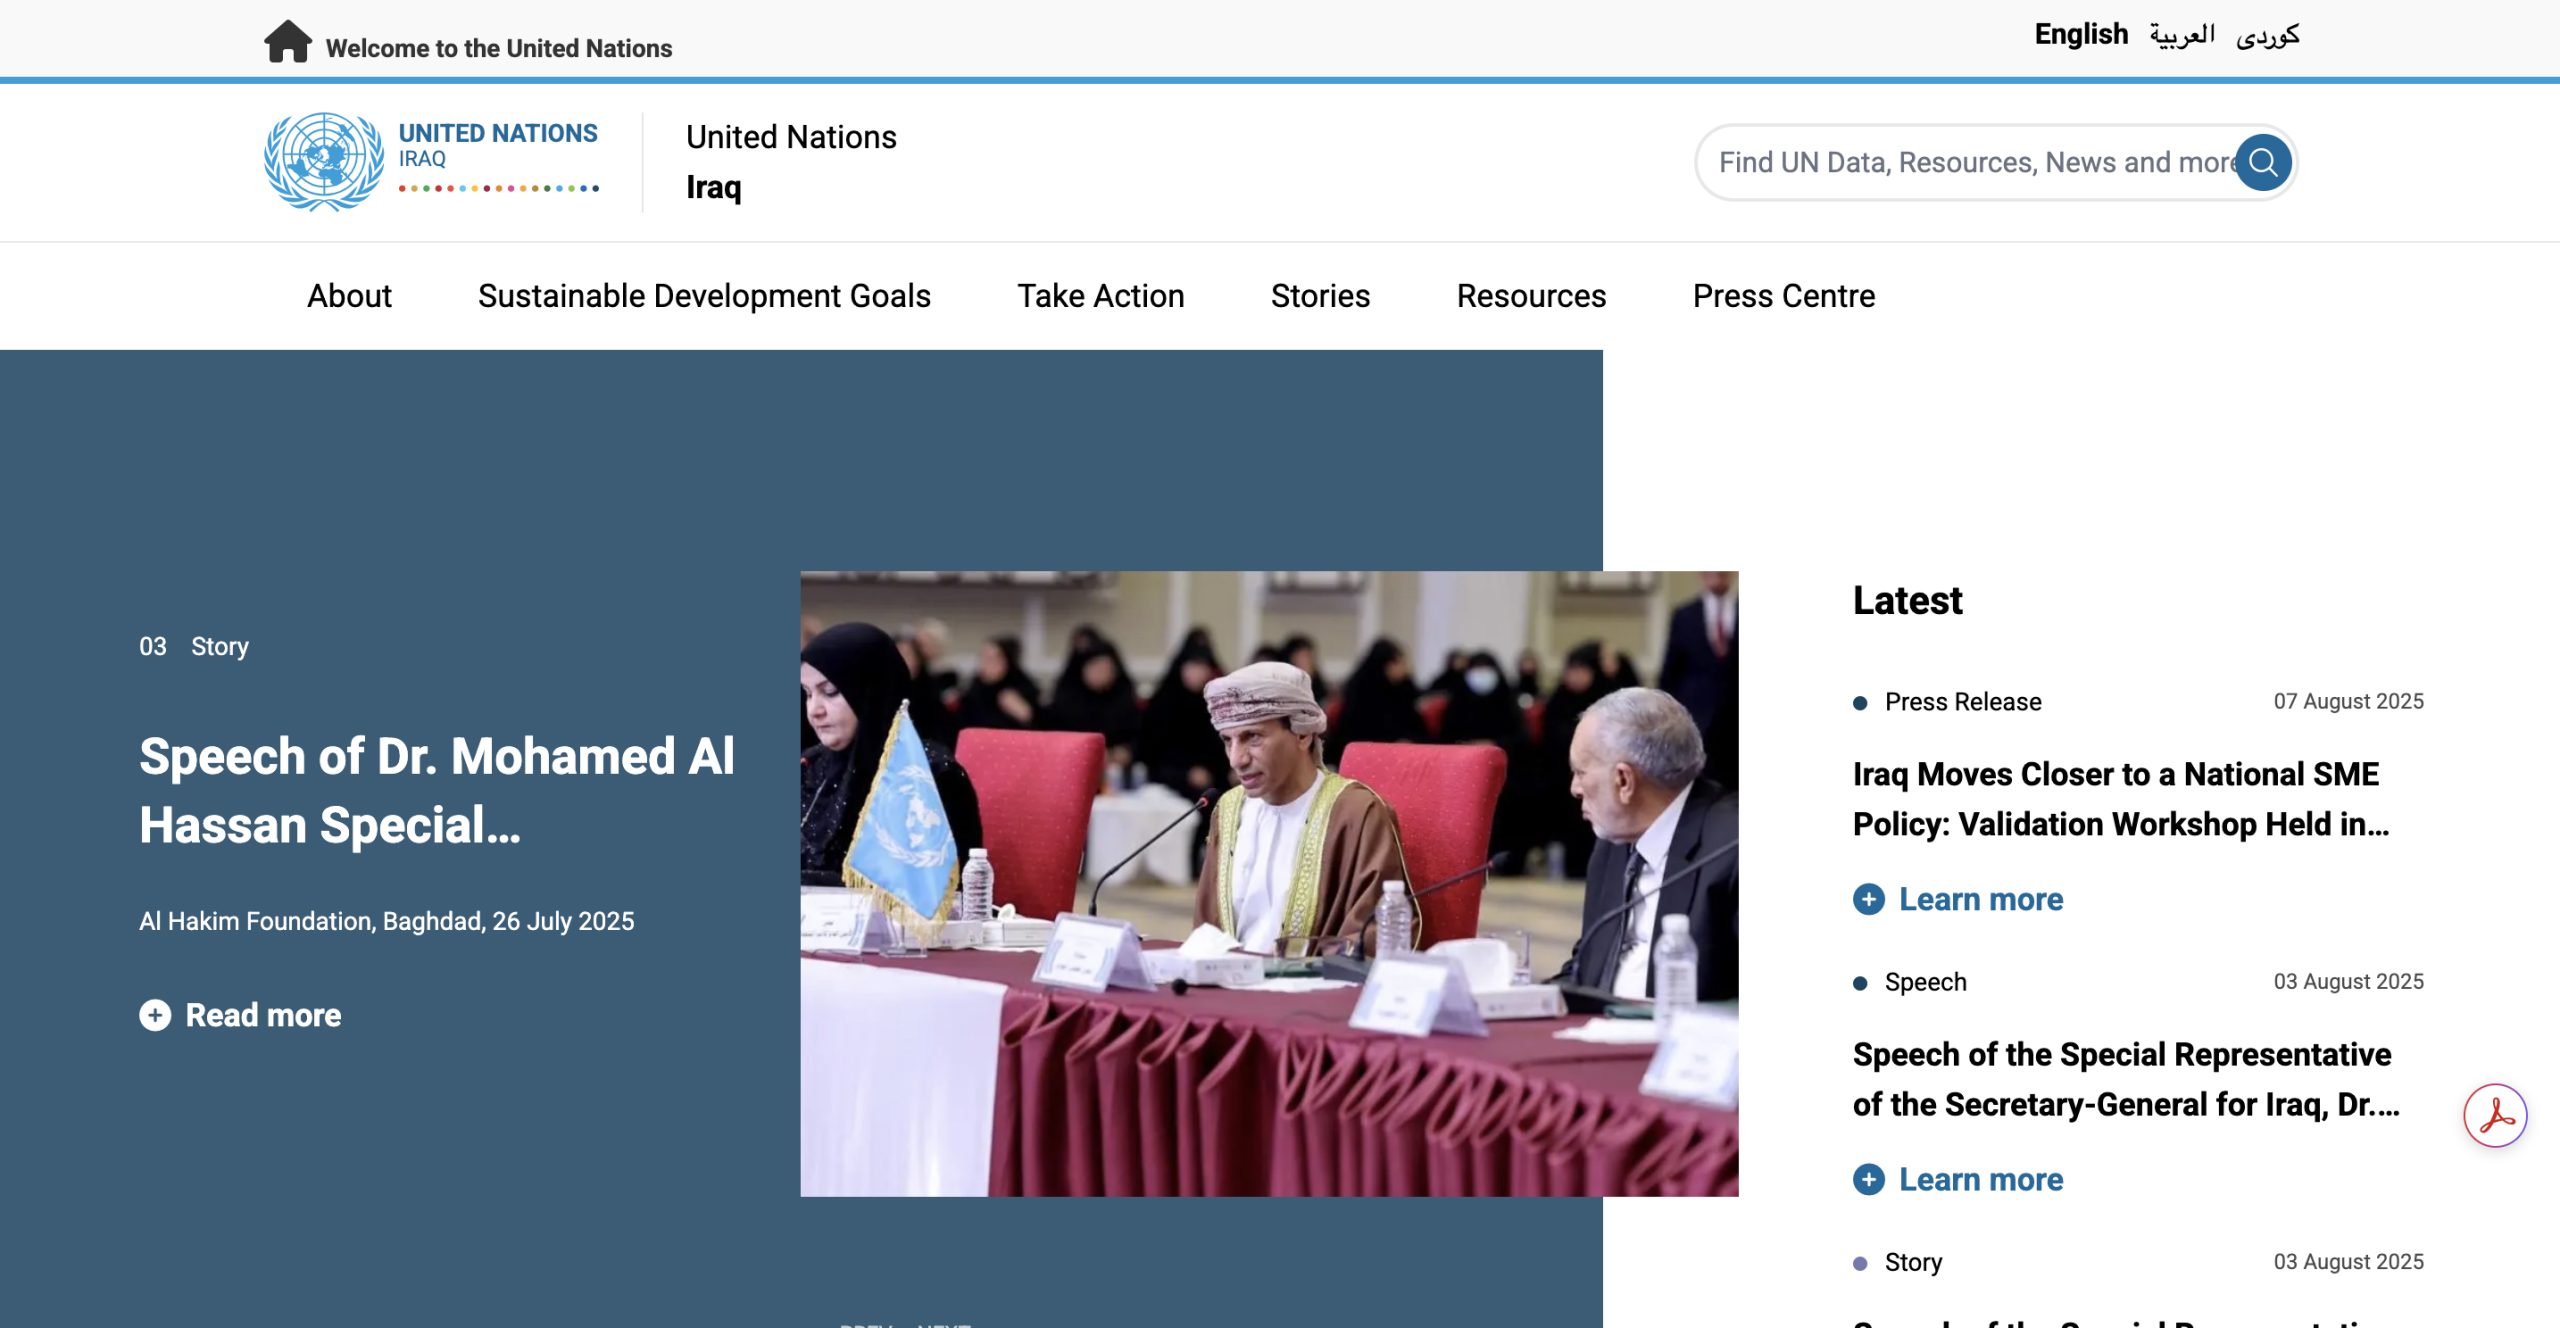2560x1328 pixels.
Task: Click Read more on featured story
Action: tap(263, 1015)
